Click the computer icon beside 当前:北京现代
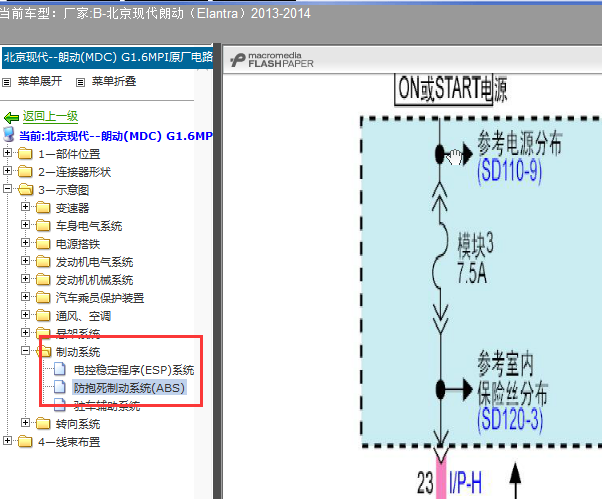 (9, 135)
